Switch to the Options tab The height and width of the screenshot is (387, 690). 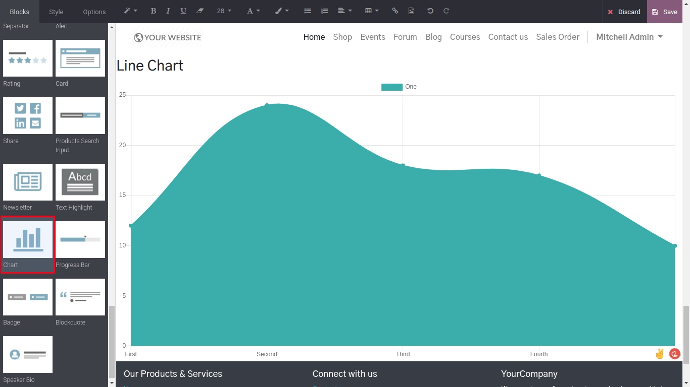[94, 11]
